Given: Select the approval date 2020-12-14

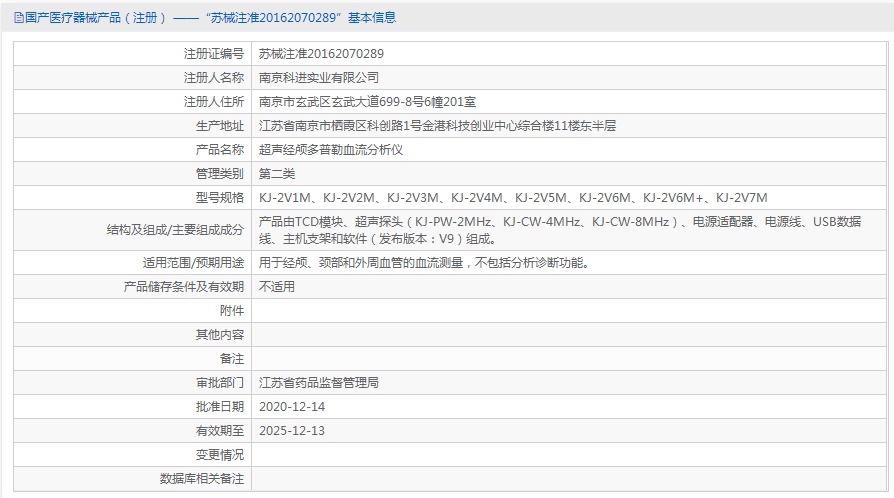Looking at the screenshot, I should [292, 406].
